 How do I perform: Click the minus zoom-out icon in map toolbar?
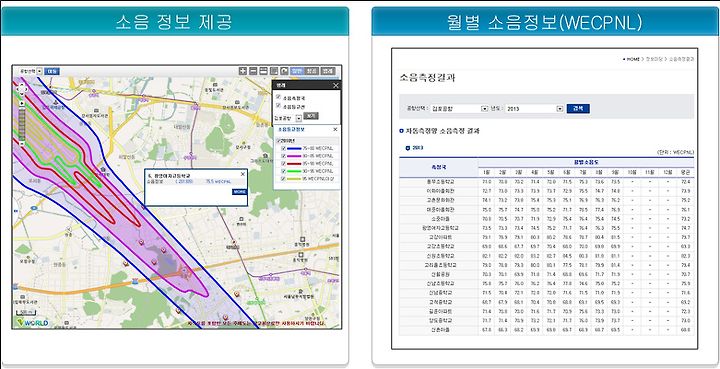253,71
